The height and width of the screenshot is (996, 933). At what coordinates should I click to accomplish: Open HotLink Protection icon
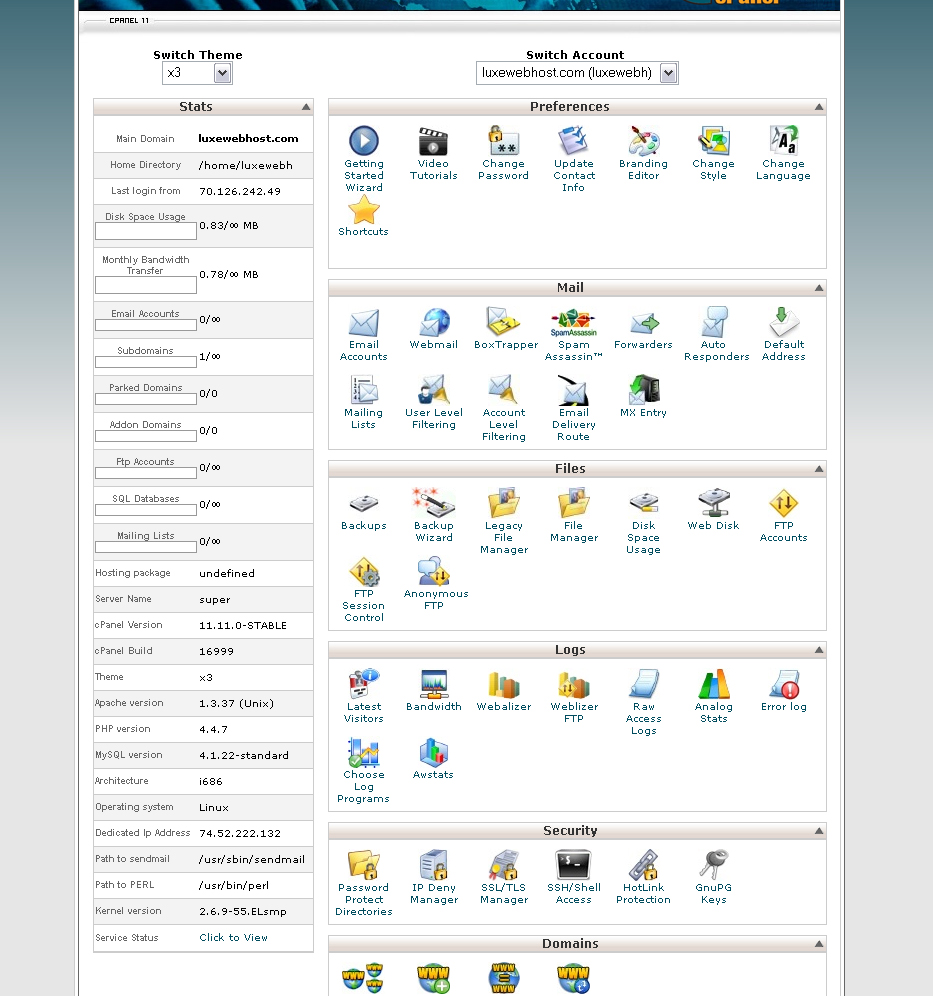(643, 865)
